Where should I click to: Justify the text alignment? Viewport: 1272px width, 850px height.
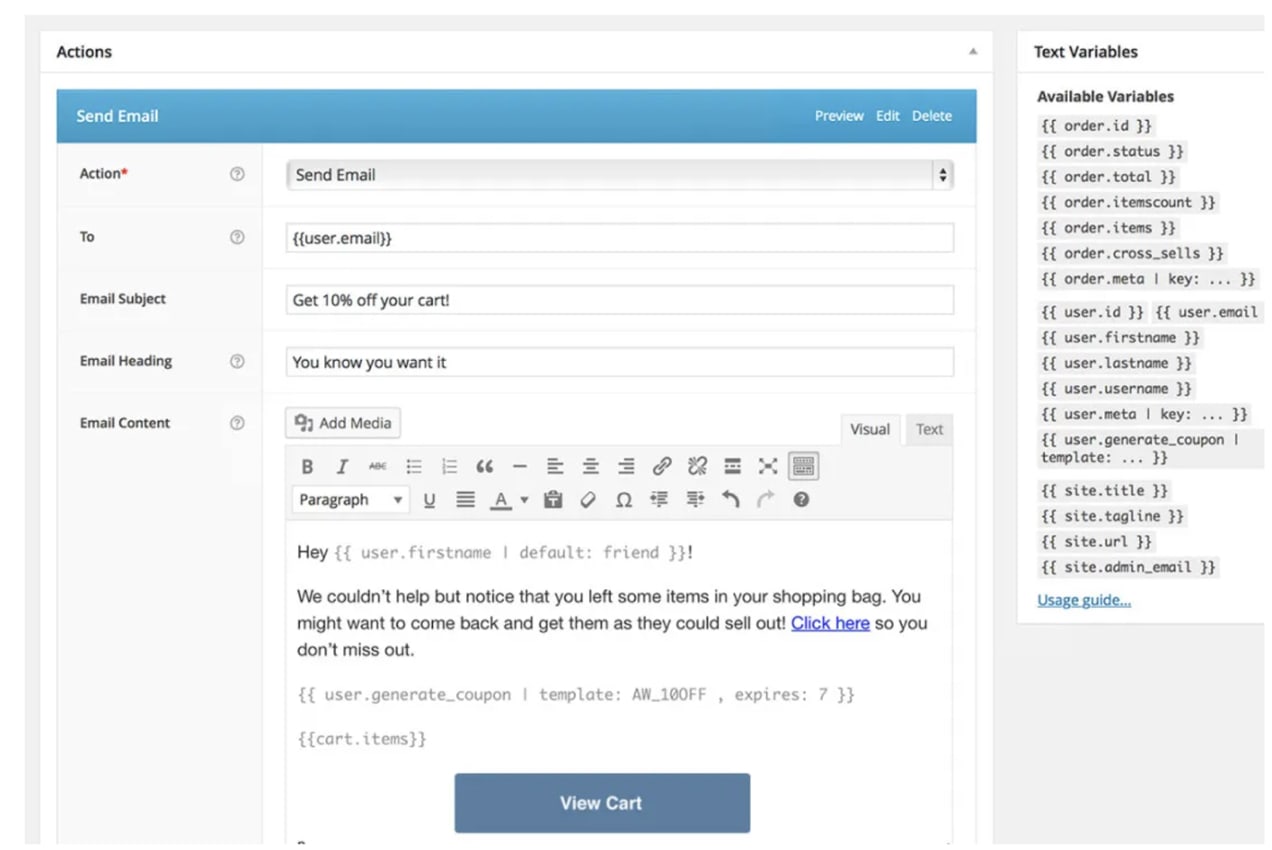click(465, 500)
